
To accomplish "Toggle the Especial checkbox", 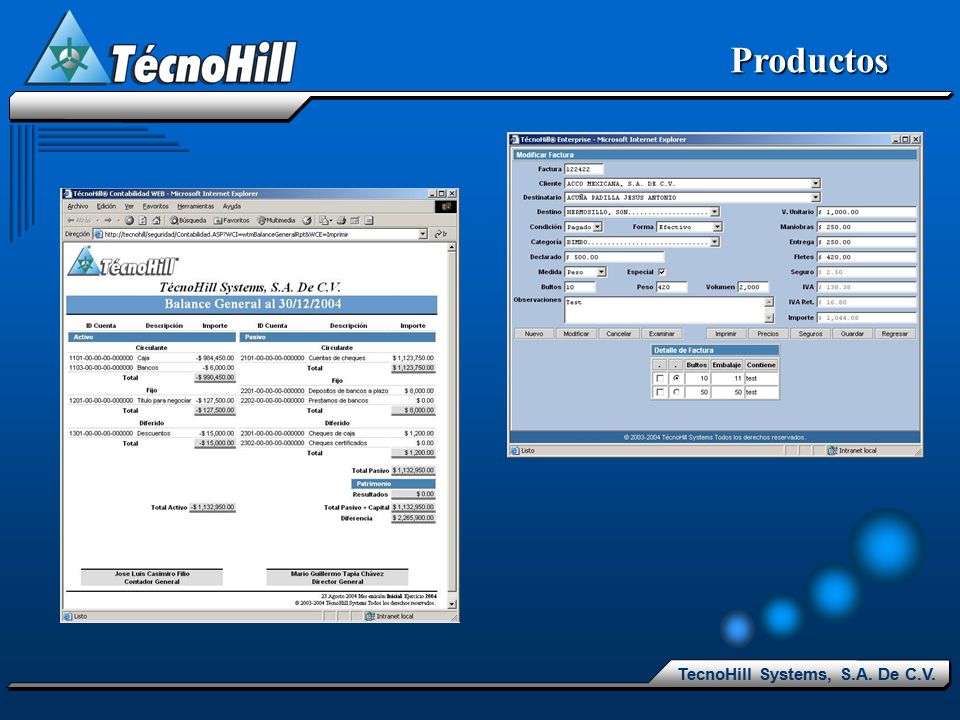I will point(661,272).
